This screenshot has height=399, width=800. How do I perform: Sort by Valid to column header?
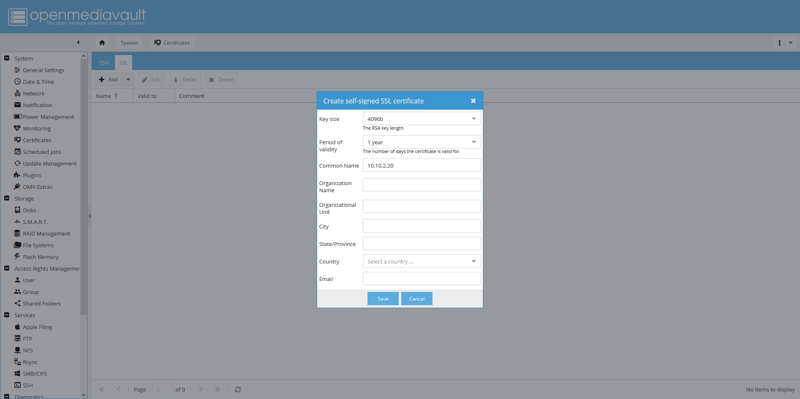click(154, 96)
